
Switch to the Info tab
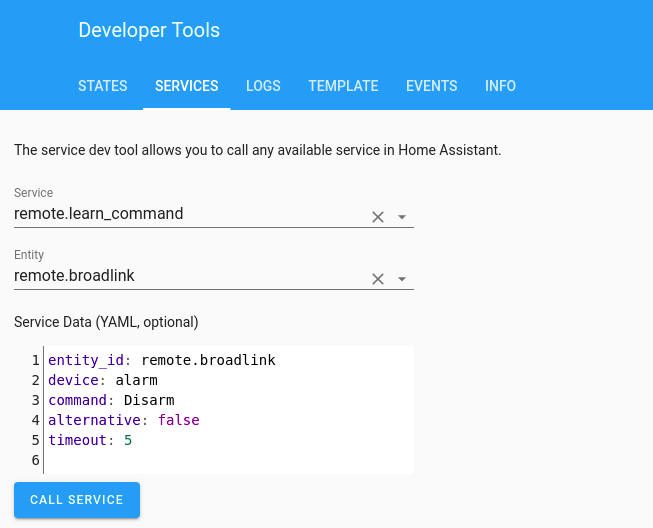coord(500,86)
